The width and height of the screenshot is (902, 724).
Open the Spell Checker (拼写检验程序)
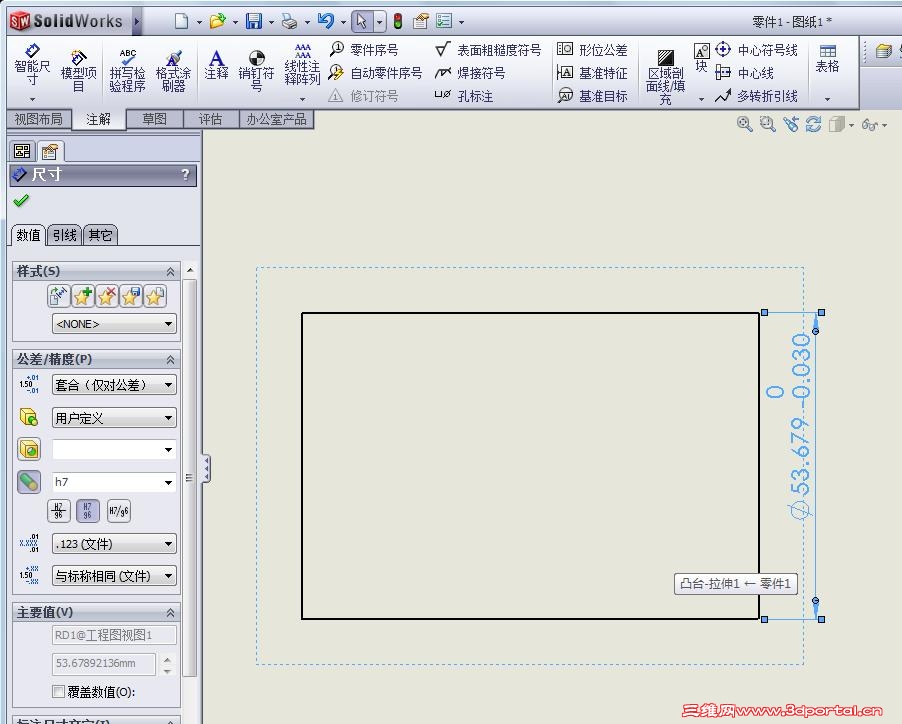(127, 71)
